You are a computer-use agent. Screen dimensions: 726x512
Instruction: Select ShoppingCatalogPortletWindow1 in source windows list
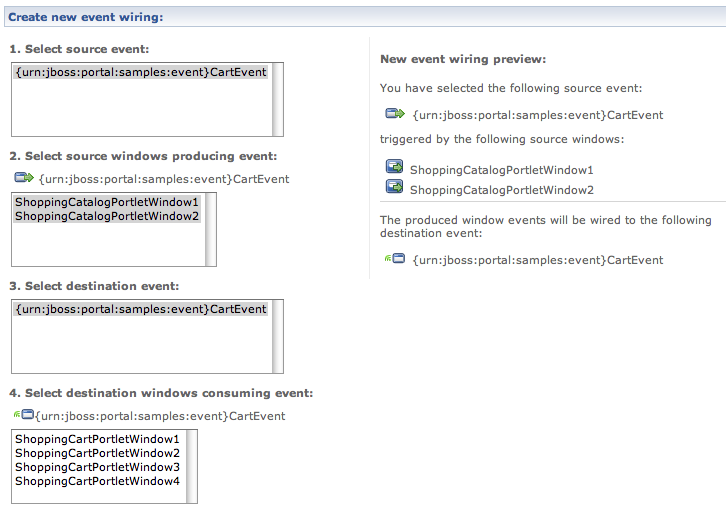click(107, 202)
